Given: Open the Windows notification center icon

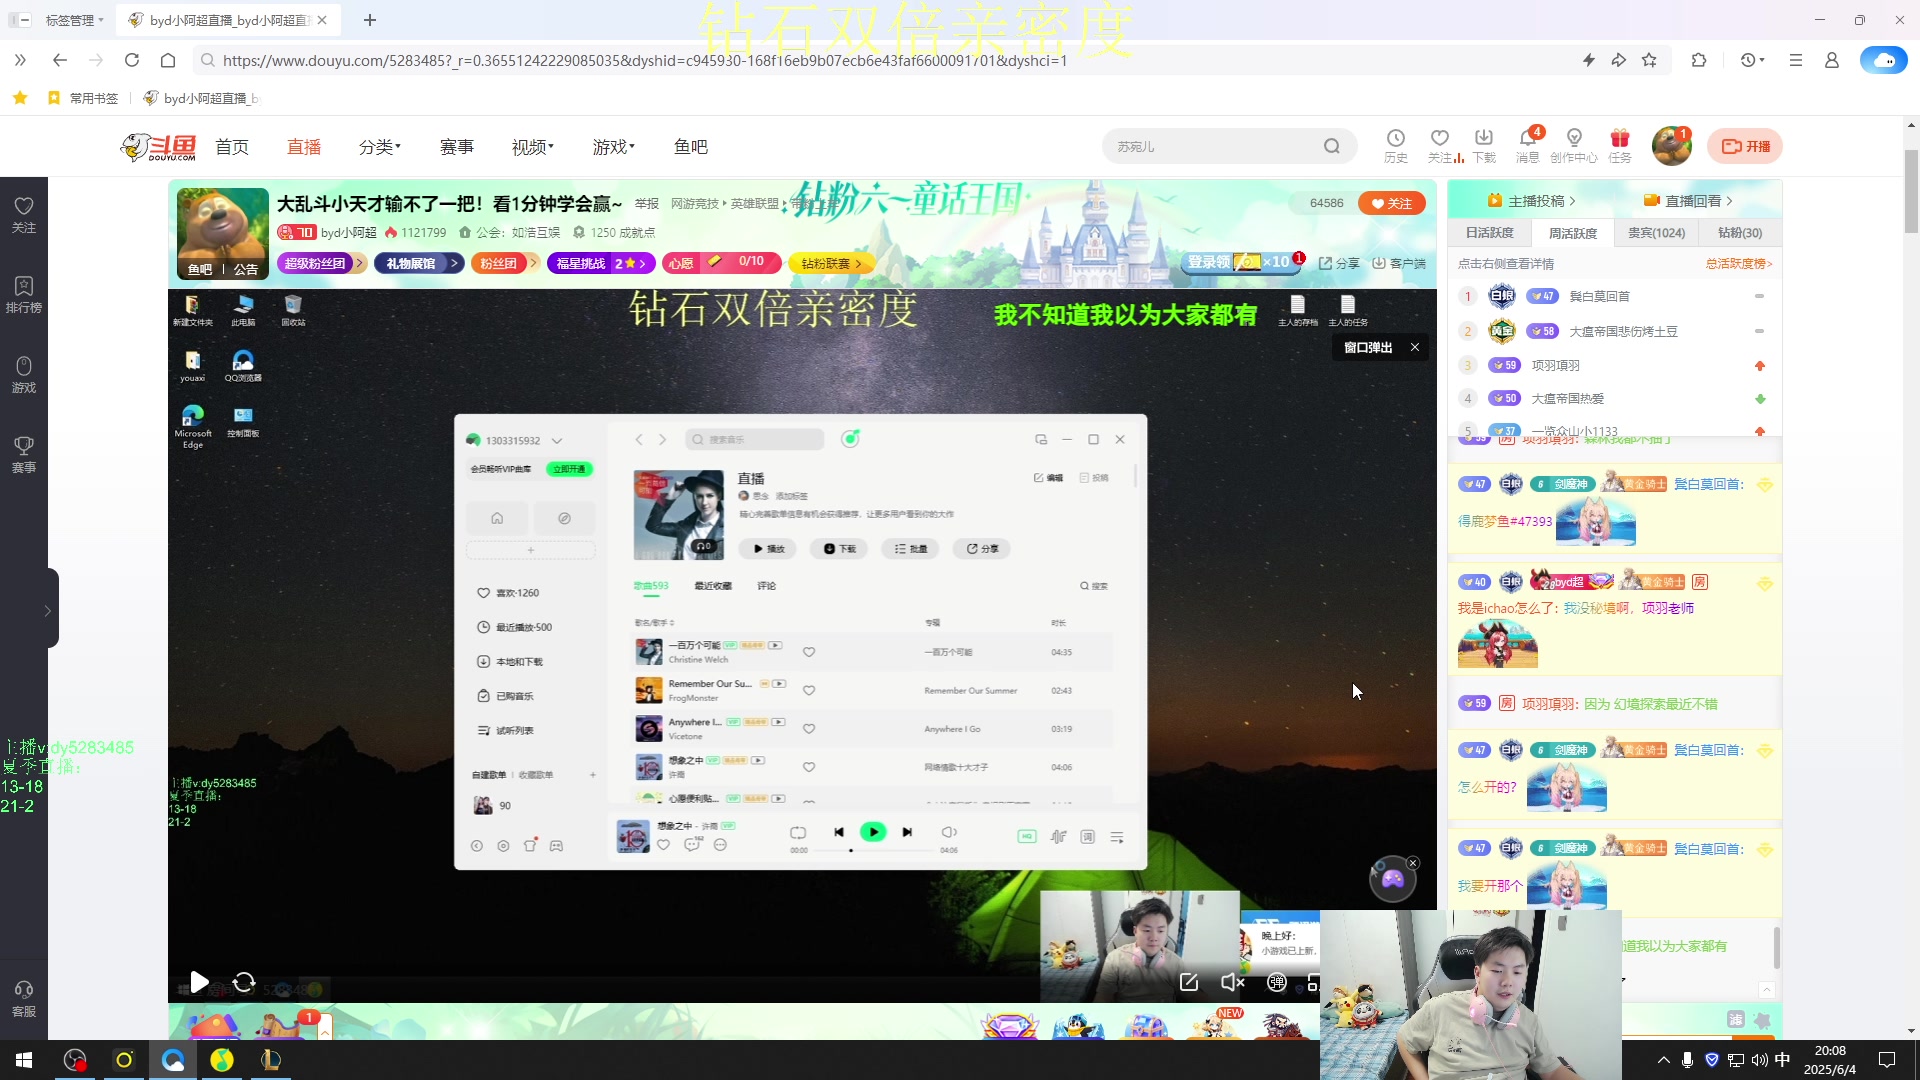Looking at the screenshot, I should 1886,1060.
